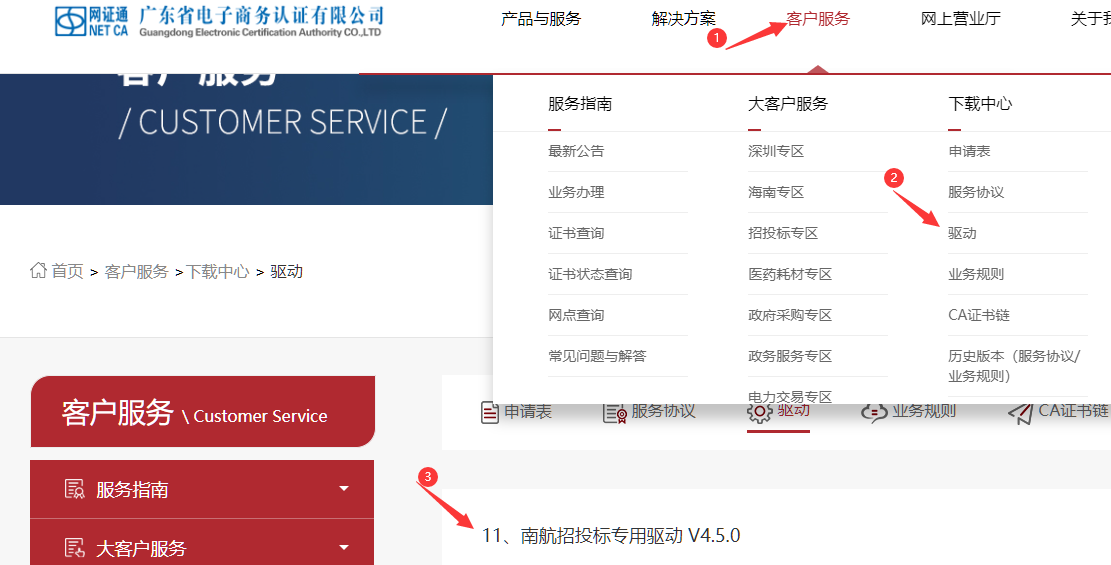1111x565 pixels.
Task: Click the home icon in breadcrumb
Action: tap(39, 271)
